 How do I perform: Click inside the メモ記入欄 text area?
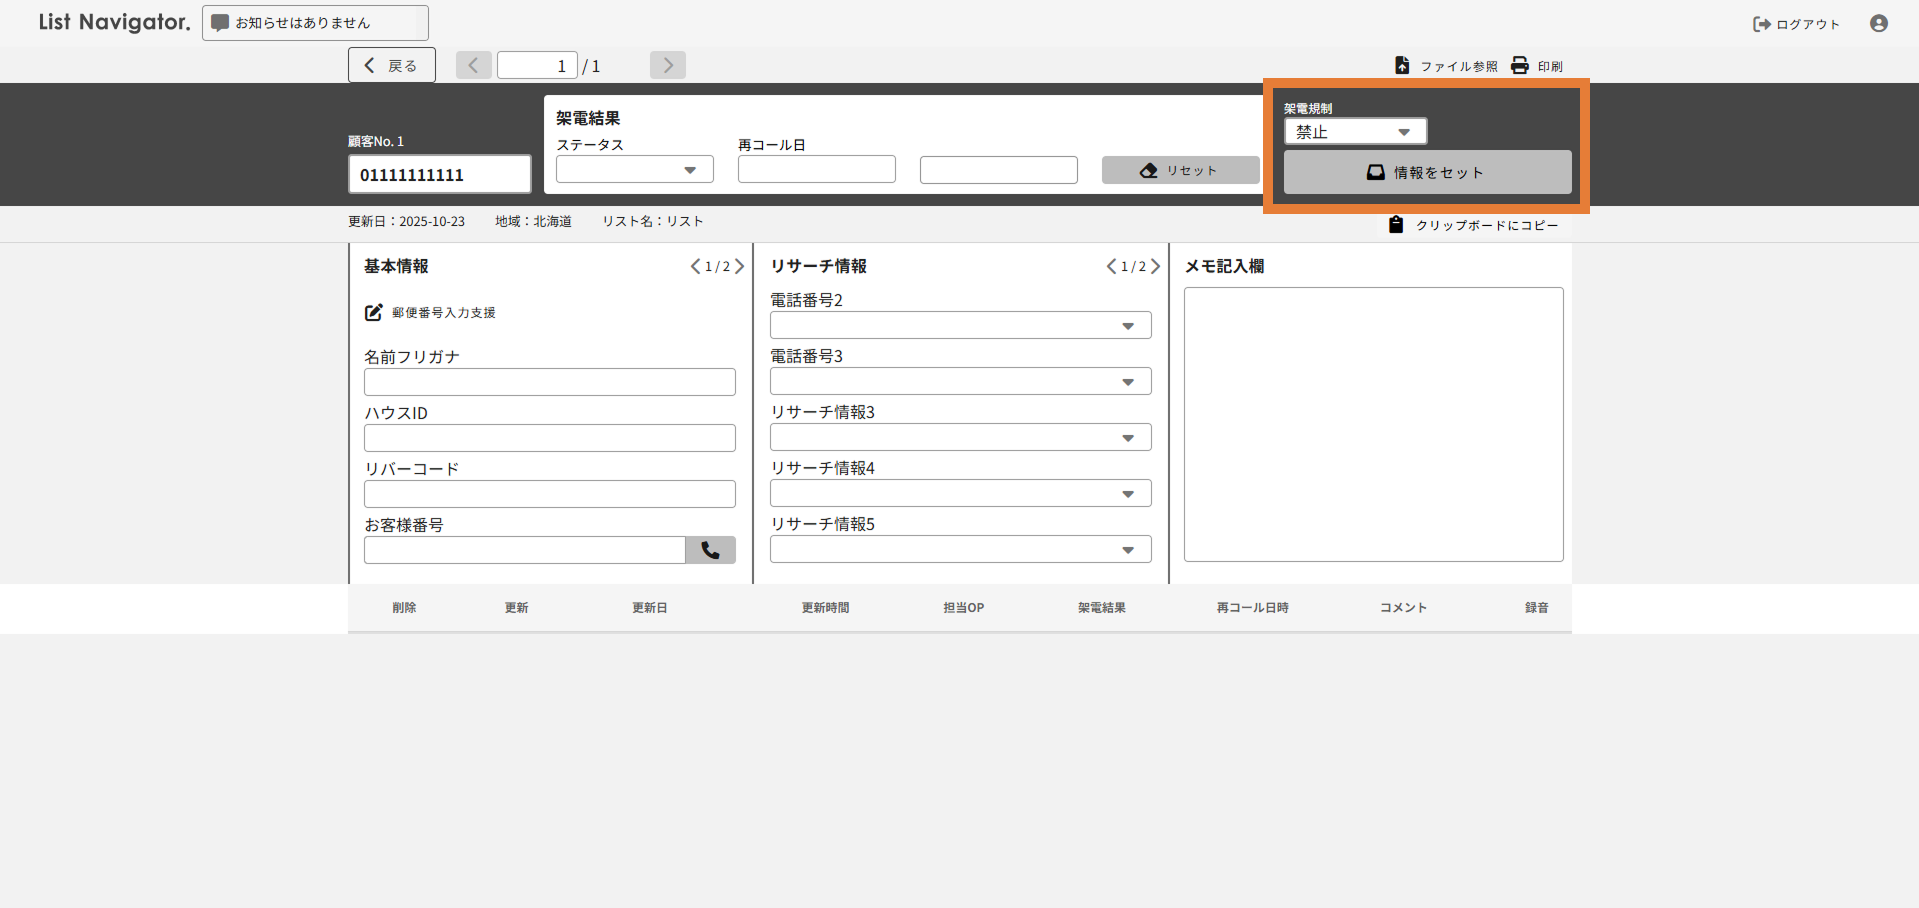(x=1373, y=424)
